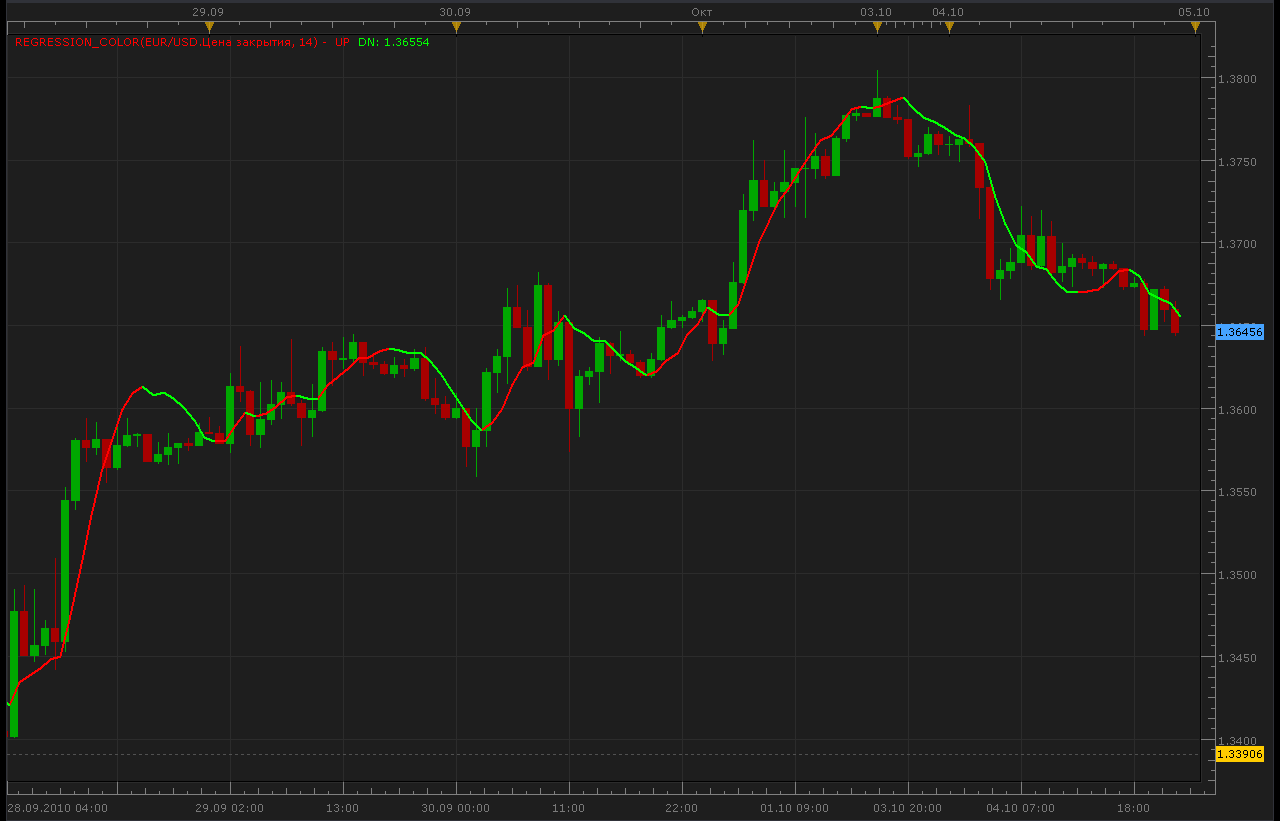Viewport: 1280px width, 821px height.
Task: Click the 1.3450 price axis label
Action: coord(1237,659)
